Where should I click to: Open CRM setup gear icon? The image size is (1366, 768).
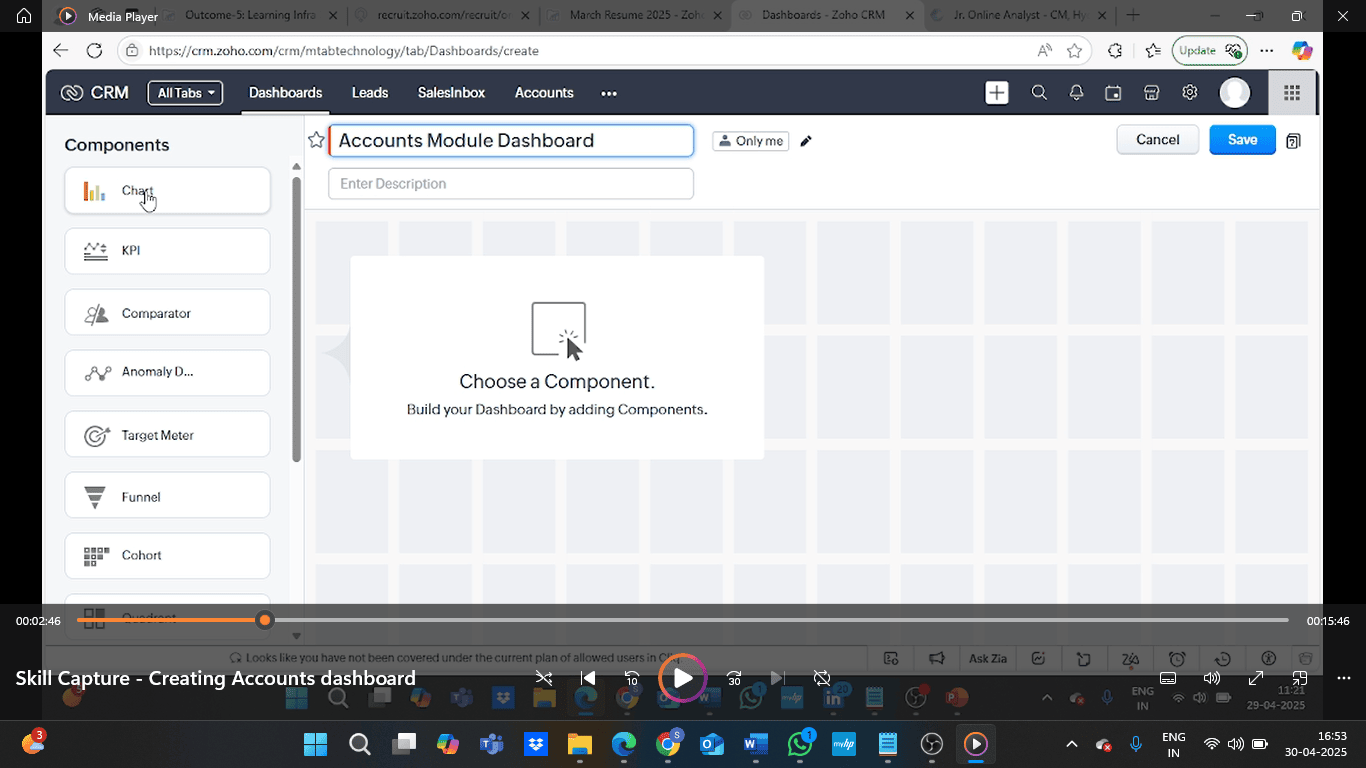pos(1189,93)
